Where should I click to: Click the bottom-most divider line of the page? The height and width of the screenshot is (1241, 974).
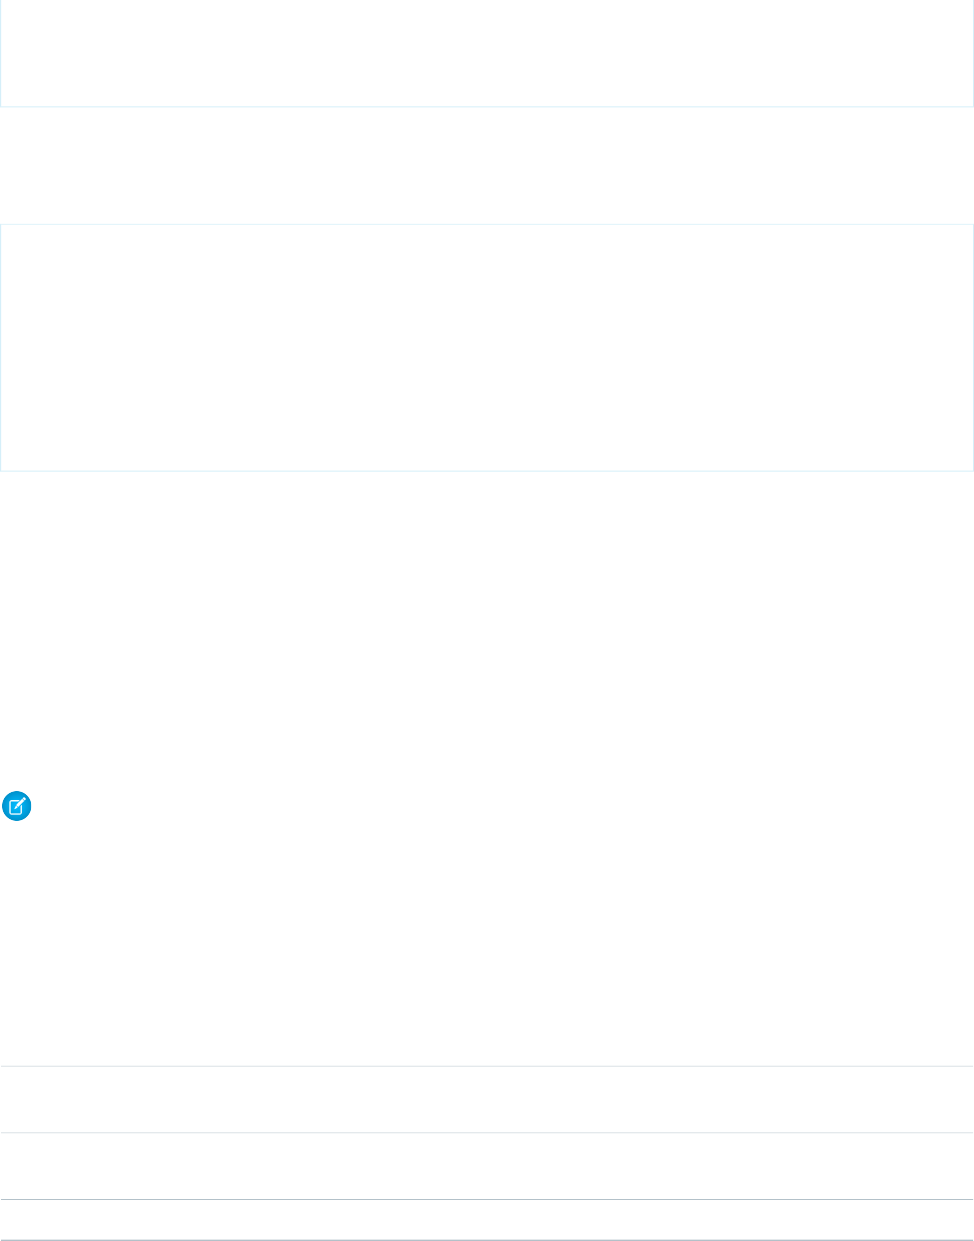click(x=486, y=1240)
